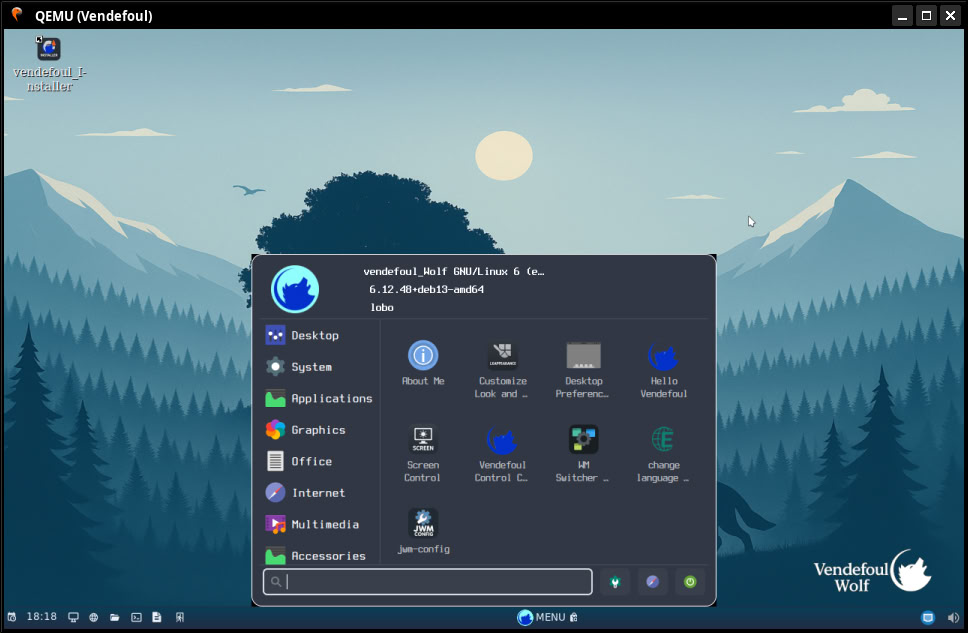Screen dimensions: 968x633
Task: Open the web browser globe icon on taskbar
Action: point(94,617)
